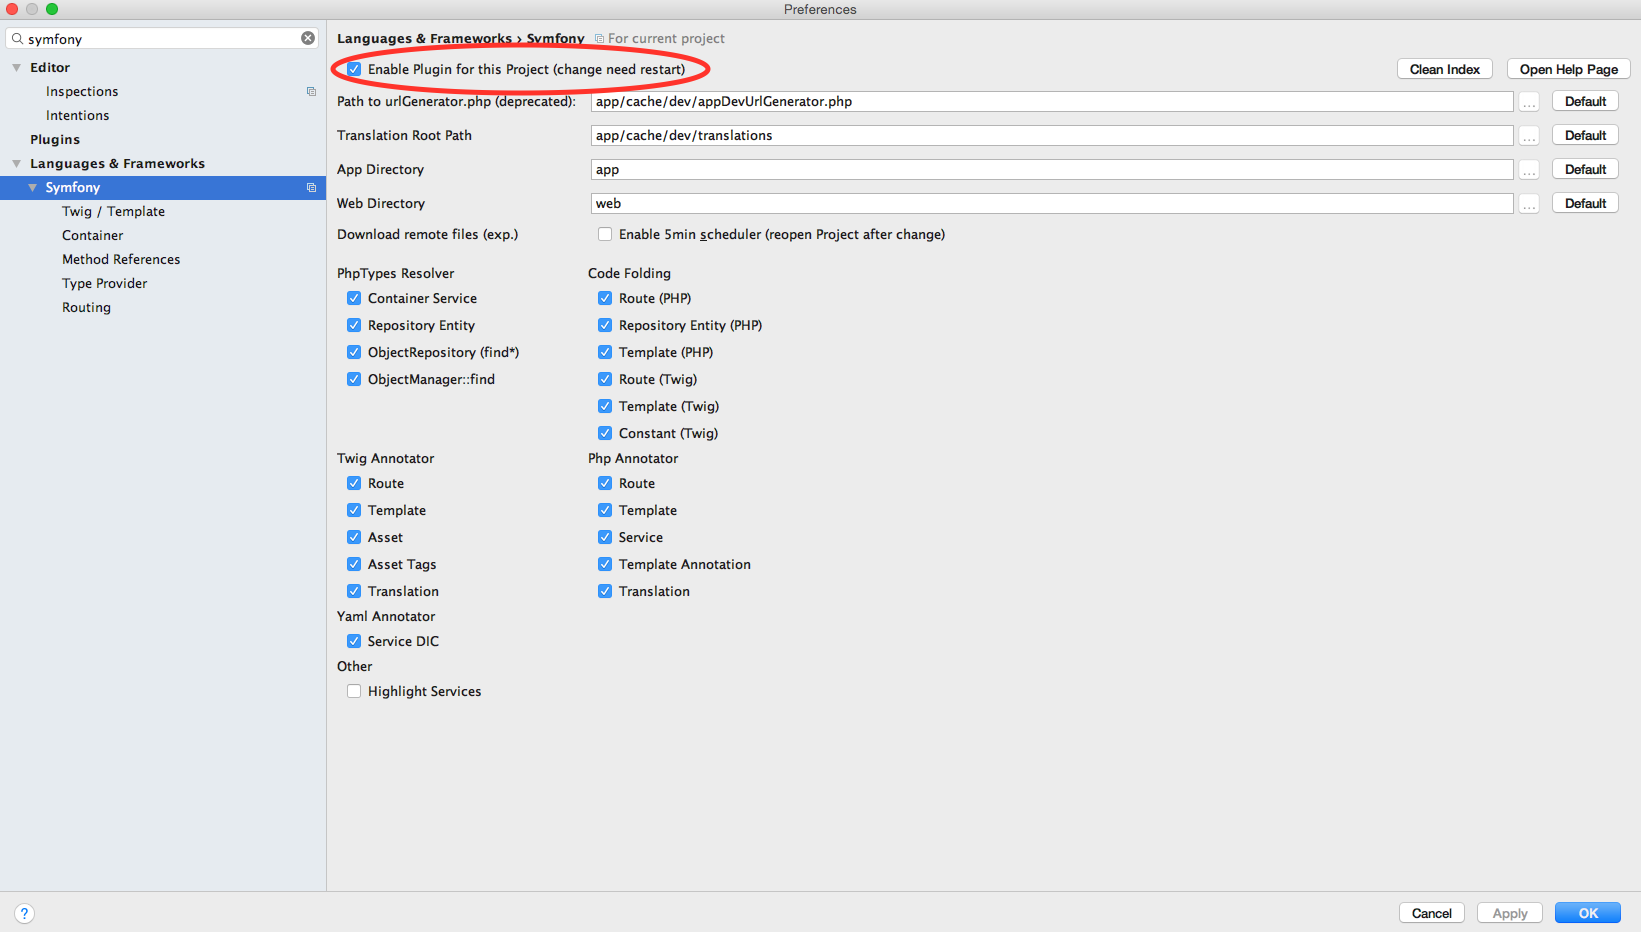Toggle ObjectRepository (find*) checkbox
Viewport: 1641px width, 932px height.
tap(354, 352)
